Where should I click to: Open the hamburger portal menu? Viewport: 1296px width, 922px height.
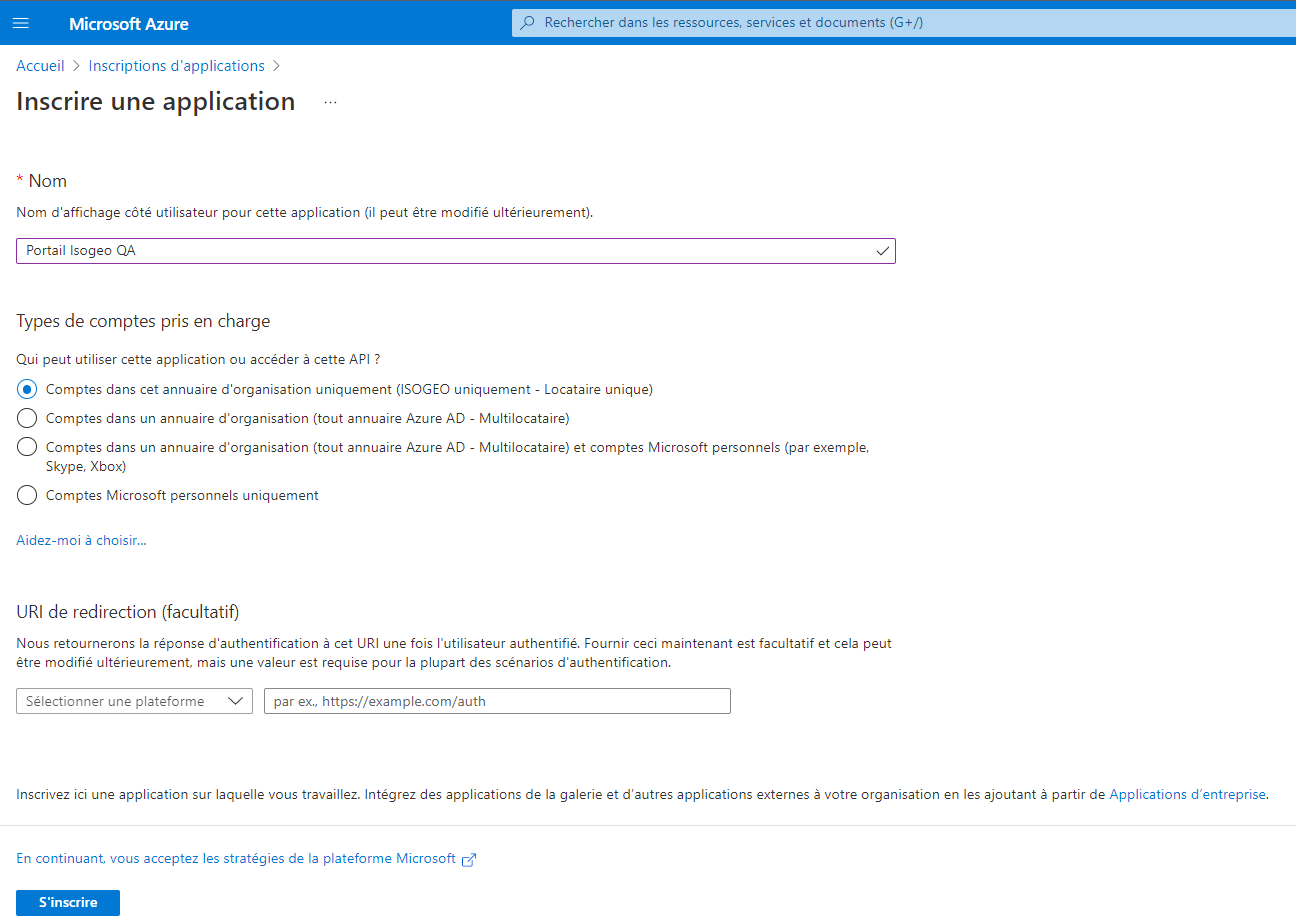pyautogui.click(x=21, y=23)
